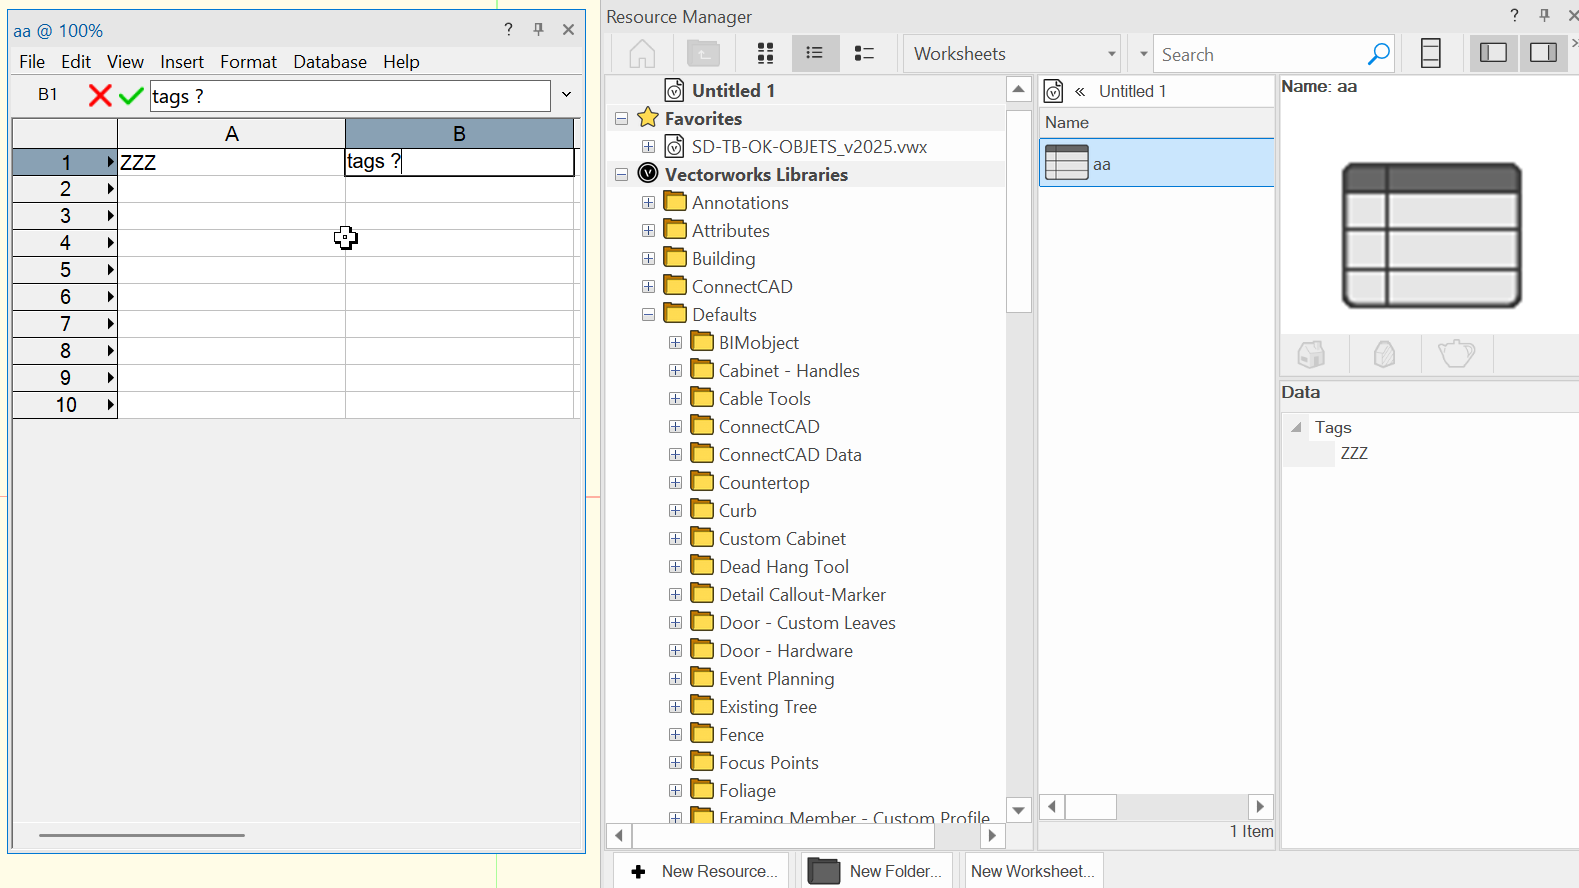The image size is (1579, 888).
Task: Cancel the cell entry with red X
Action: click(100, 96)
